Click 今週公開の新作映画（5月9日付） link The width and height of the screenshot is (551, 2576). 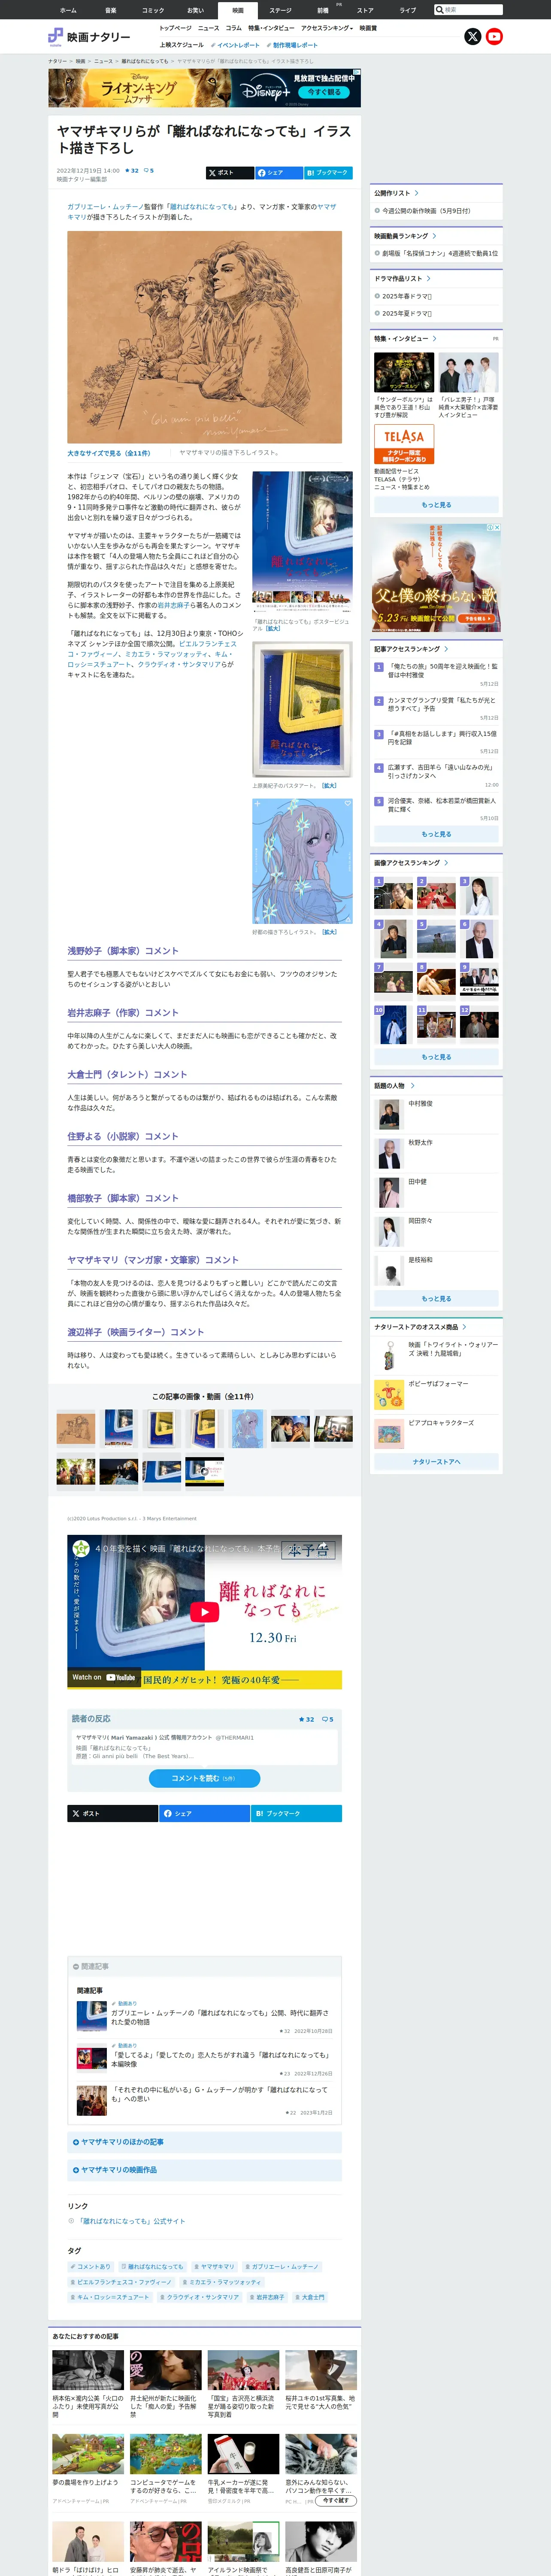click(x=426, y=211)
